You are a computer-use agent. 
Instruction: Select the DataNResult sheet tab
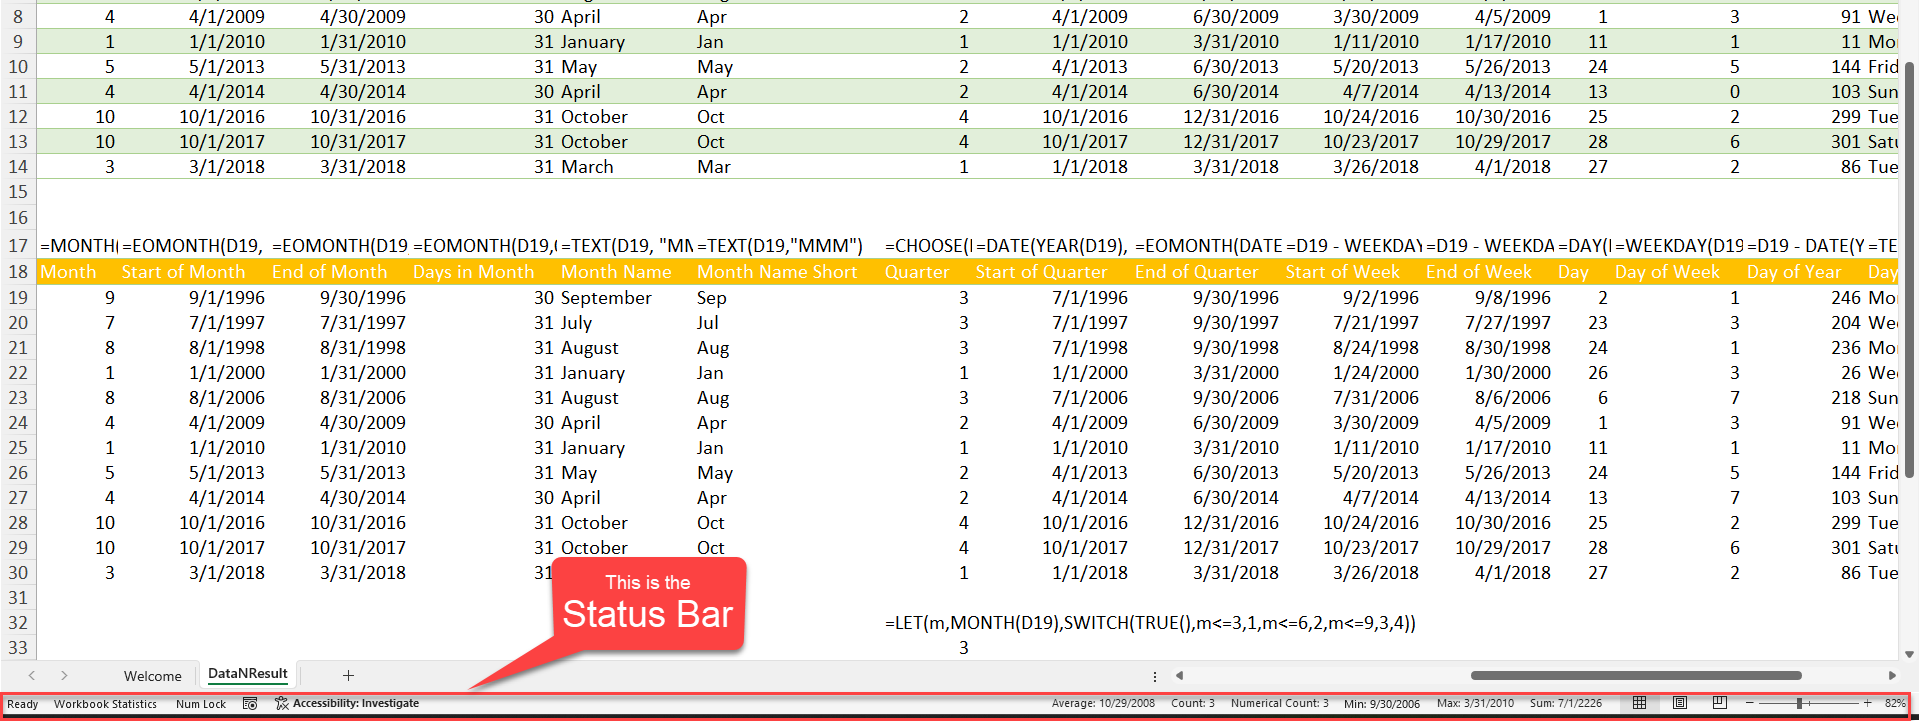pos(247,674)
